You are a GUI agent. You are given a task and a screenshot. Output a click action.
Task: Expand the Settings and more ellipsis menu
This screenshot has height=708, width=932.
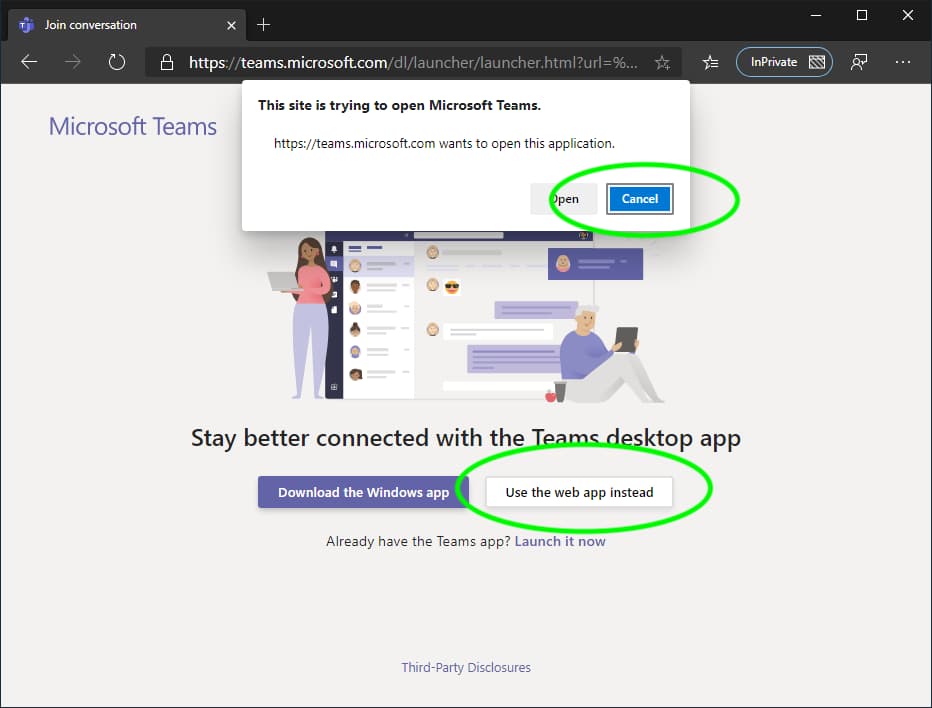click(903, 62)
